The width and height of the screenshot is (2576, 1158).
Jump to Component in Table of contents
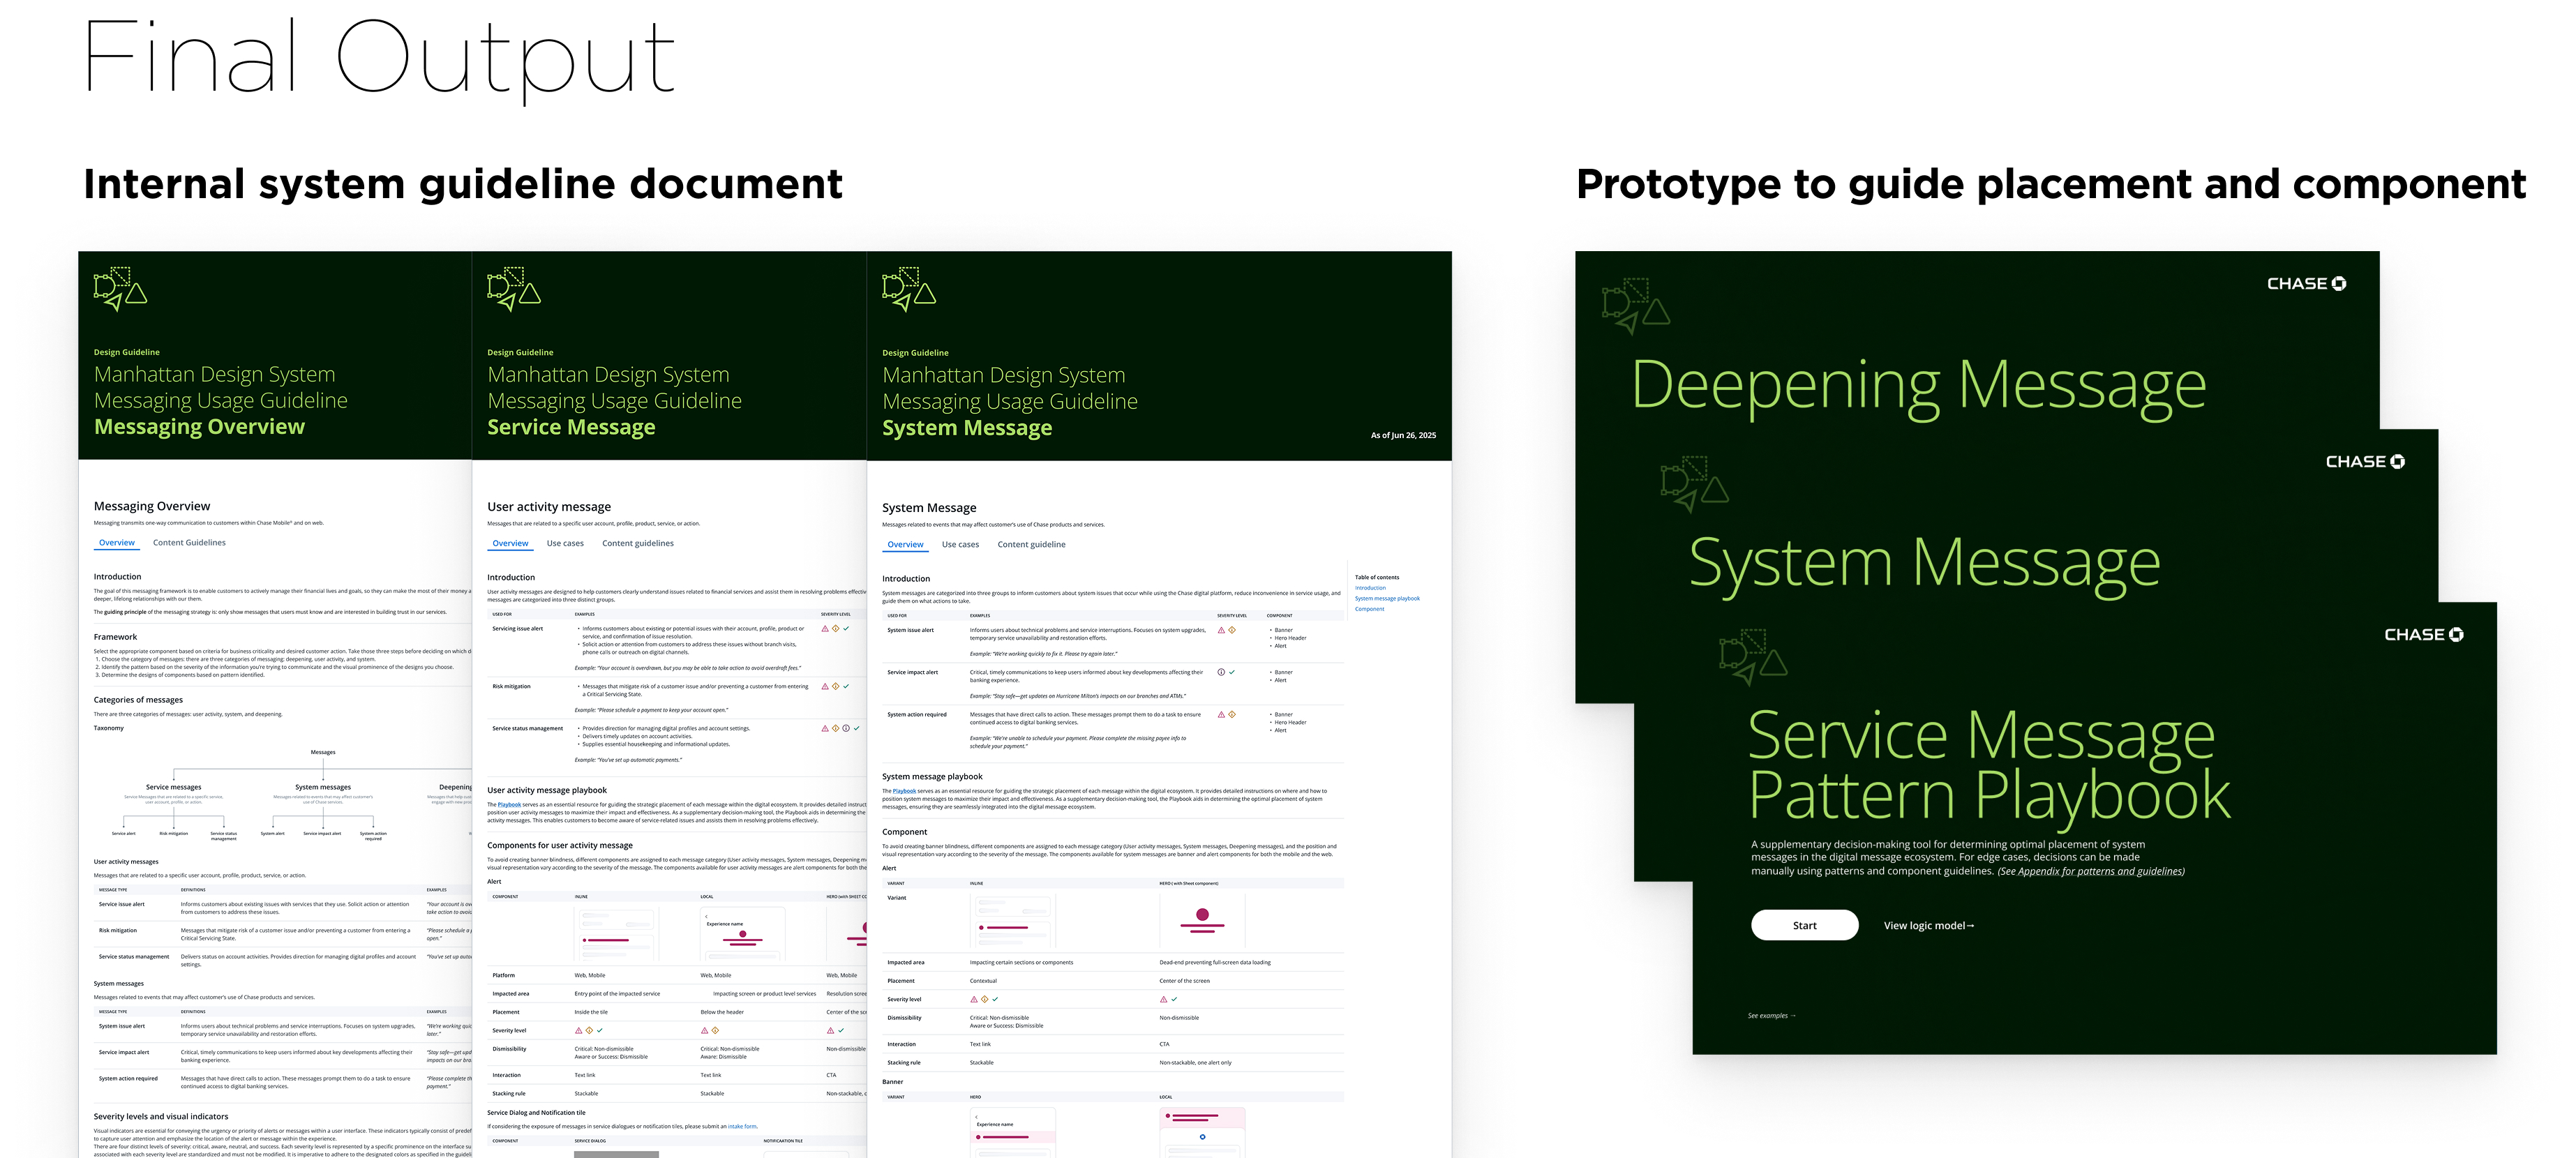click(x=1369, y=609)
